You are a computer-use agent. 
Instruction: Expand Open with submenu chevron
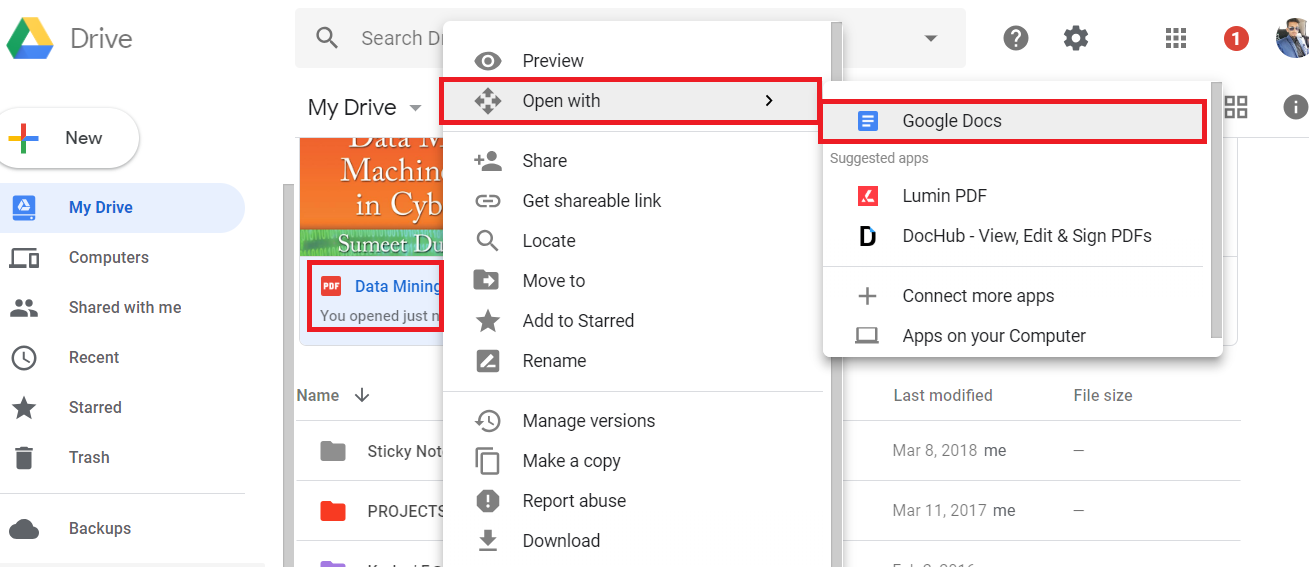click(x=768, y=101)
